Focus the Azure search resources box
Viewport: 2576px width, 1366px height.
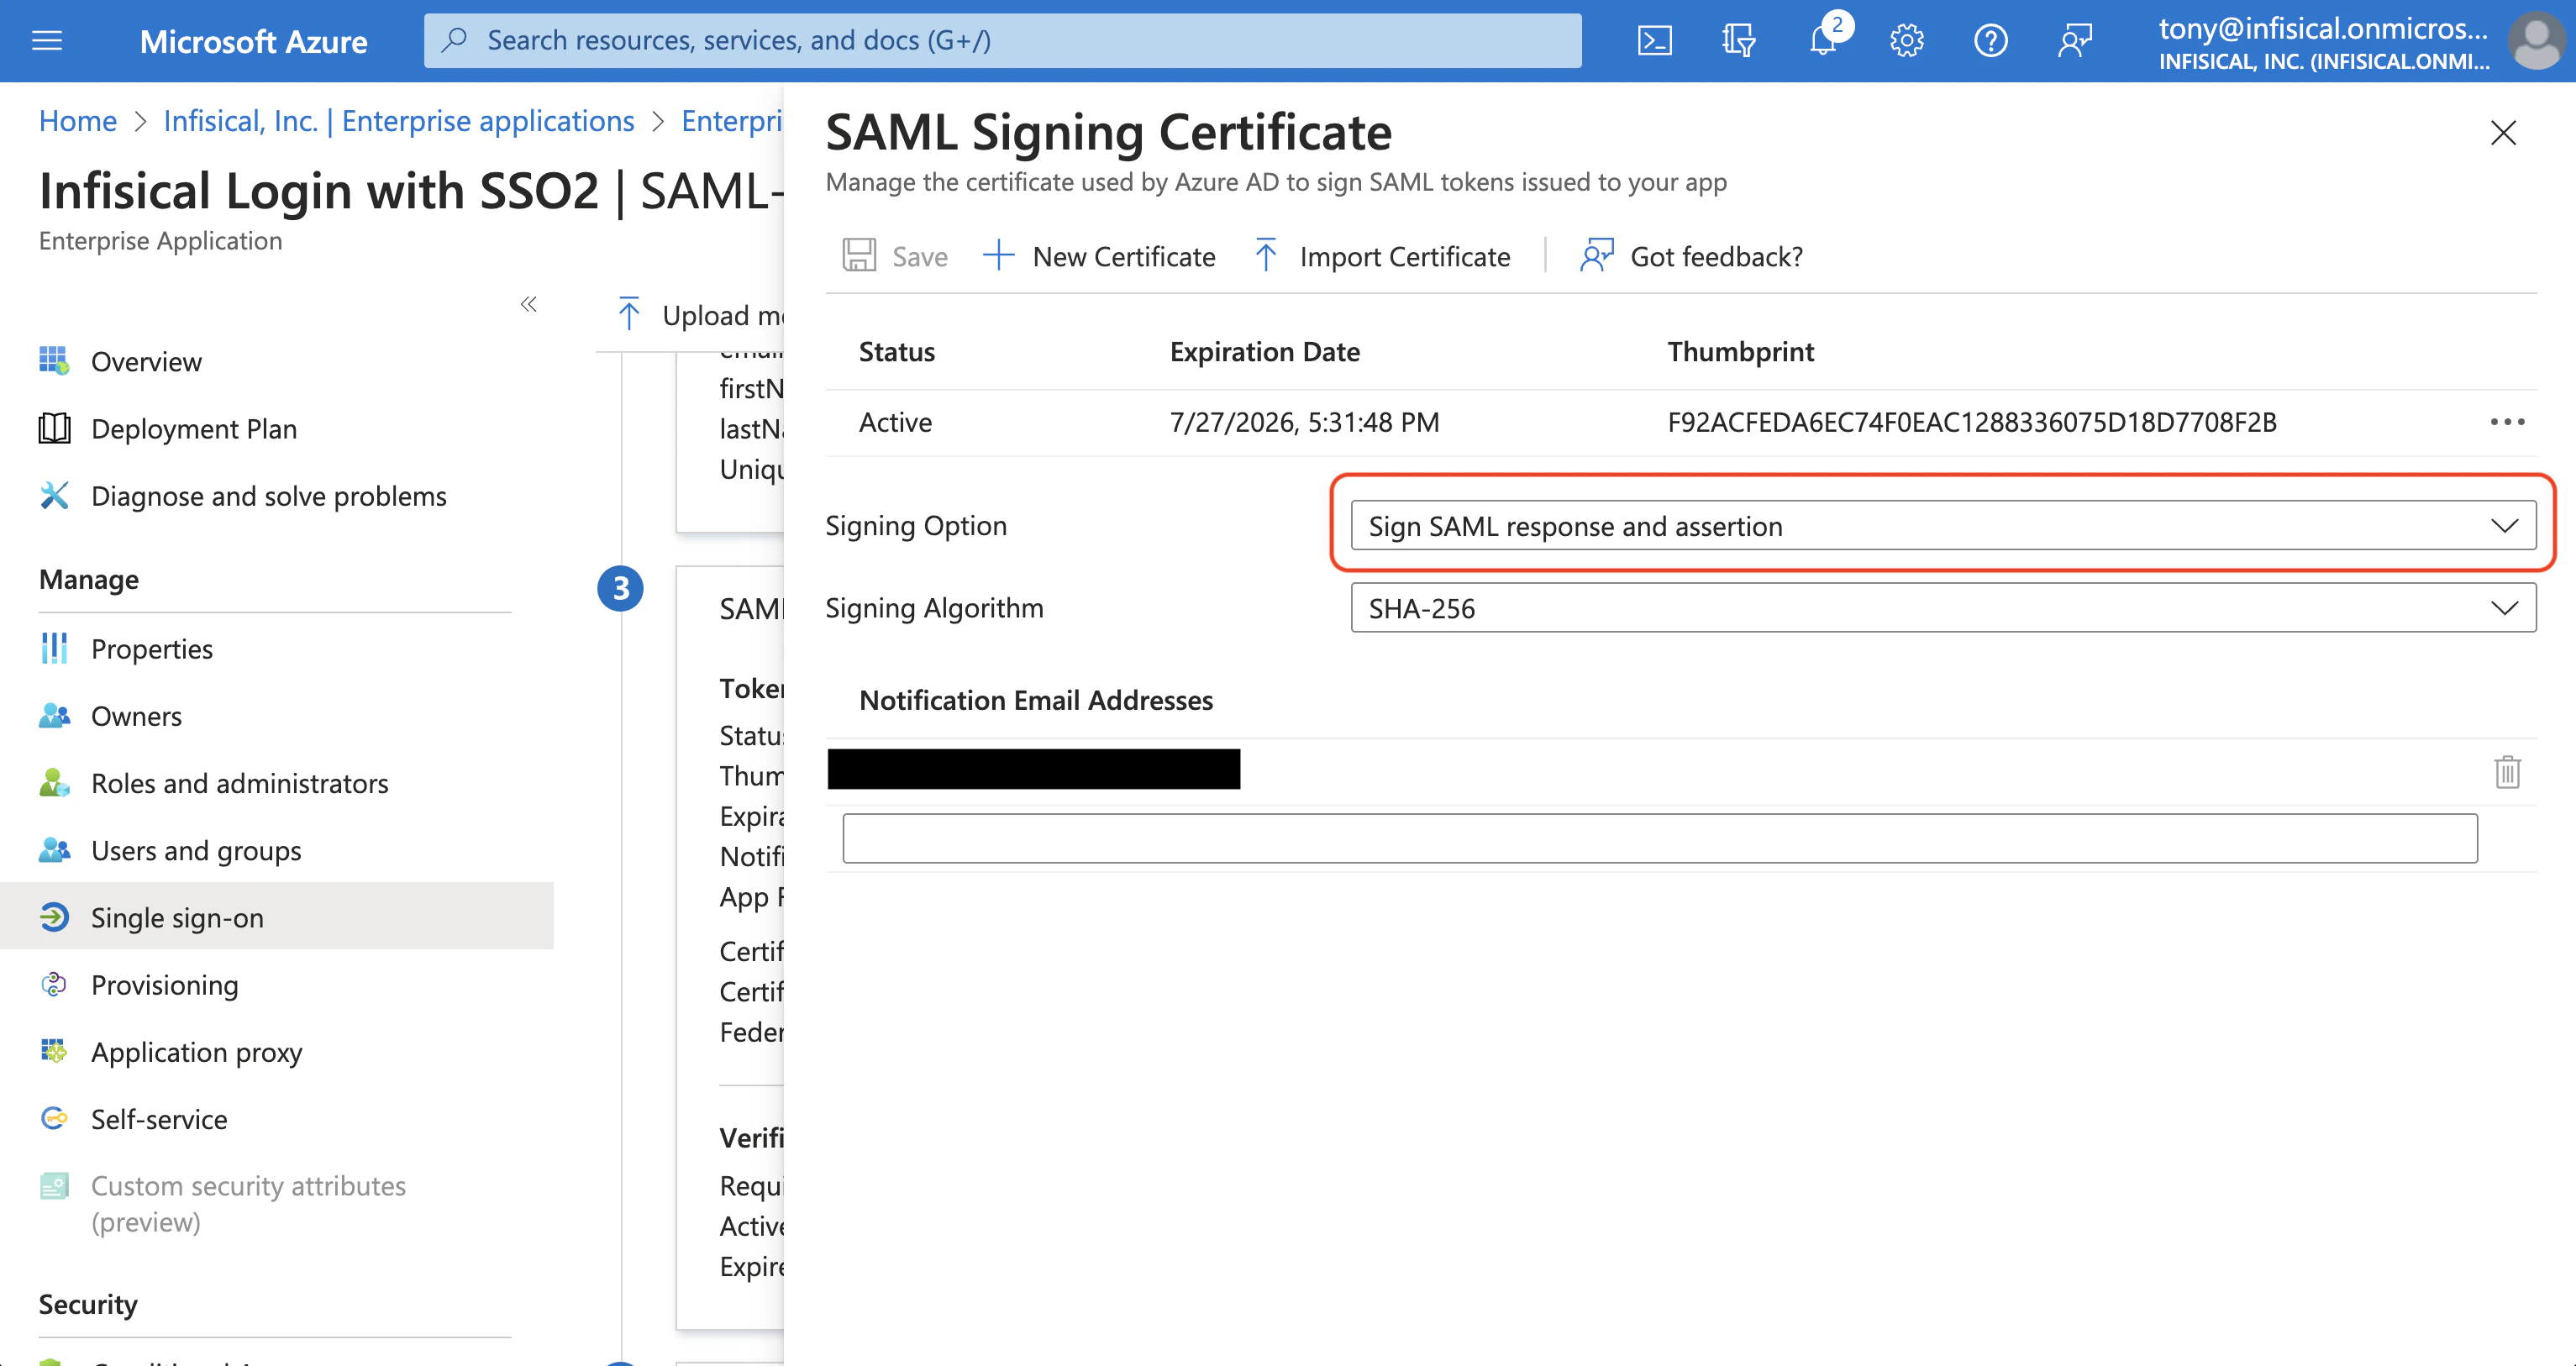1002,40
